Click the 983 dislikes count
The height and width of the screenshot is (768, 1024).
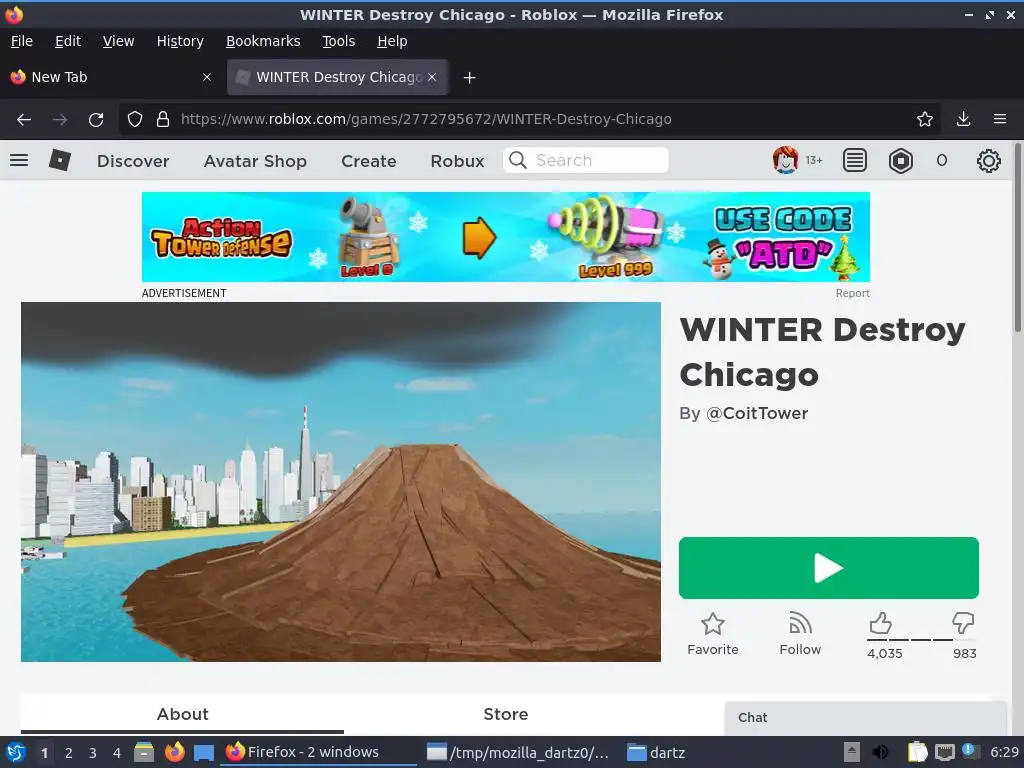coord(965,654)
